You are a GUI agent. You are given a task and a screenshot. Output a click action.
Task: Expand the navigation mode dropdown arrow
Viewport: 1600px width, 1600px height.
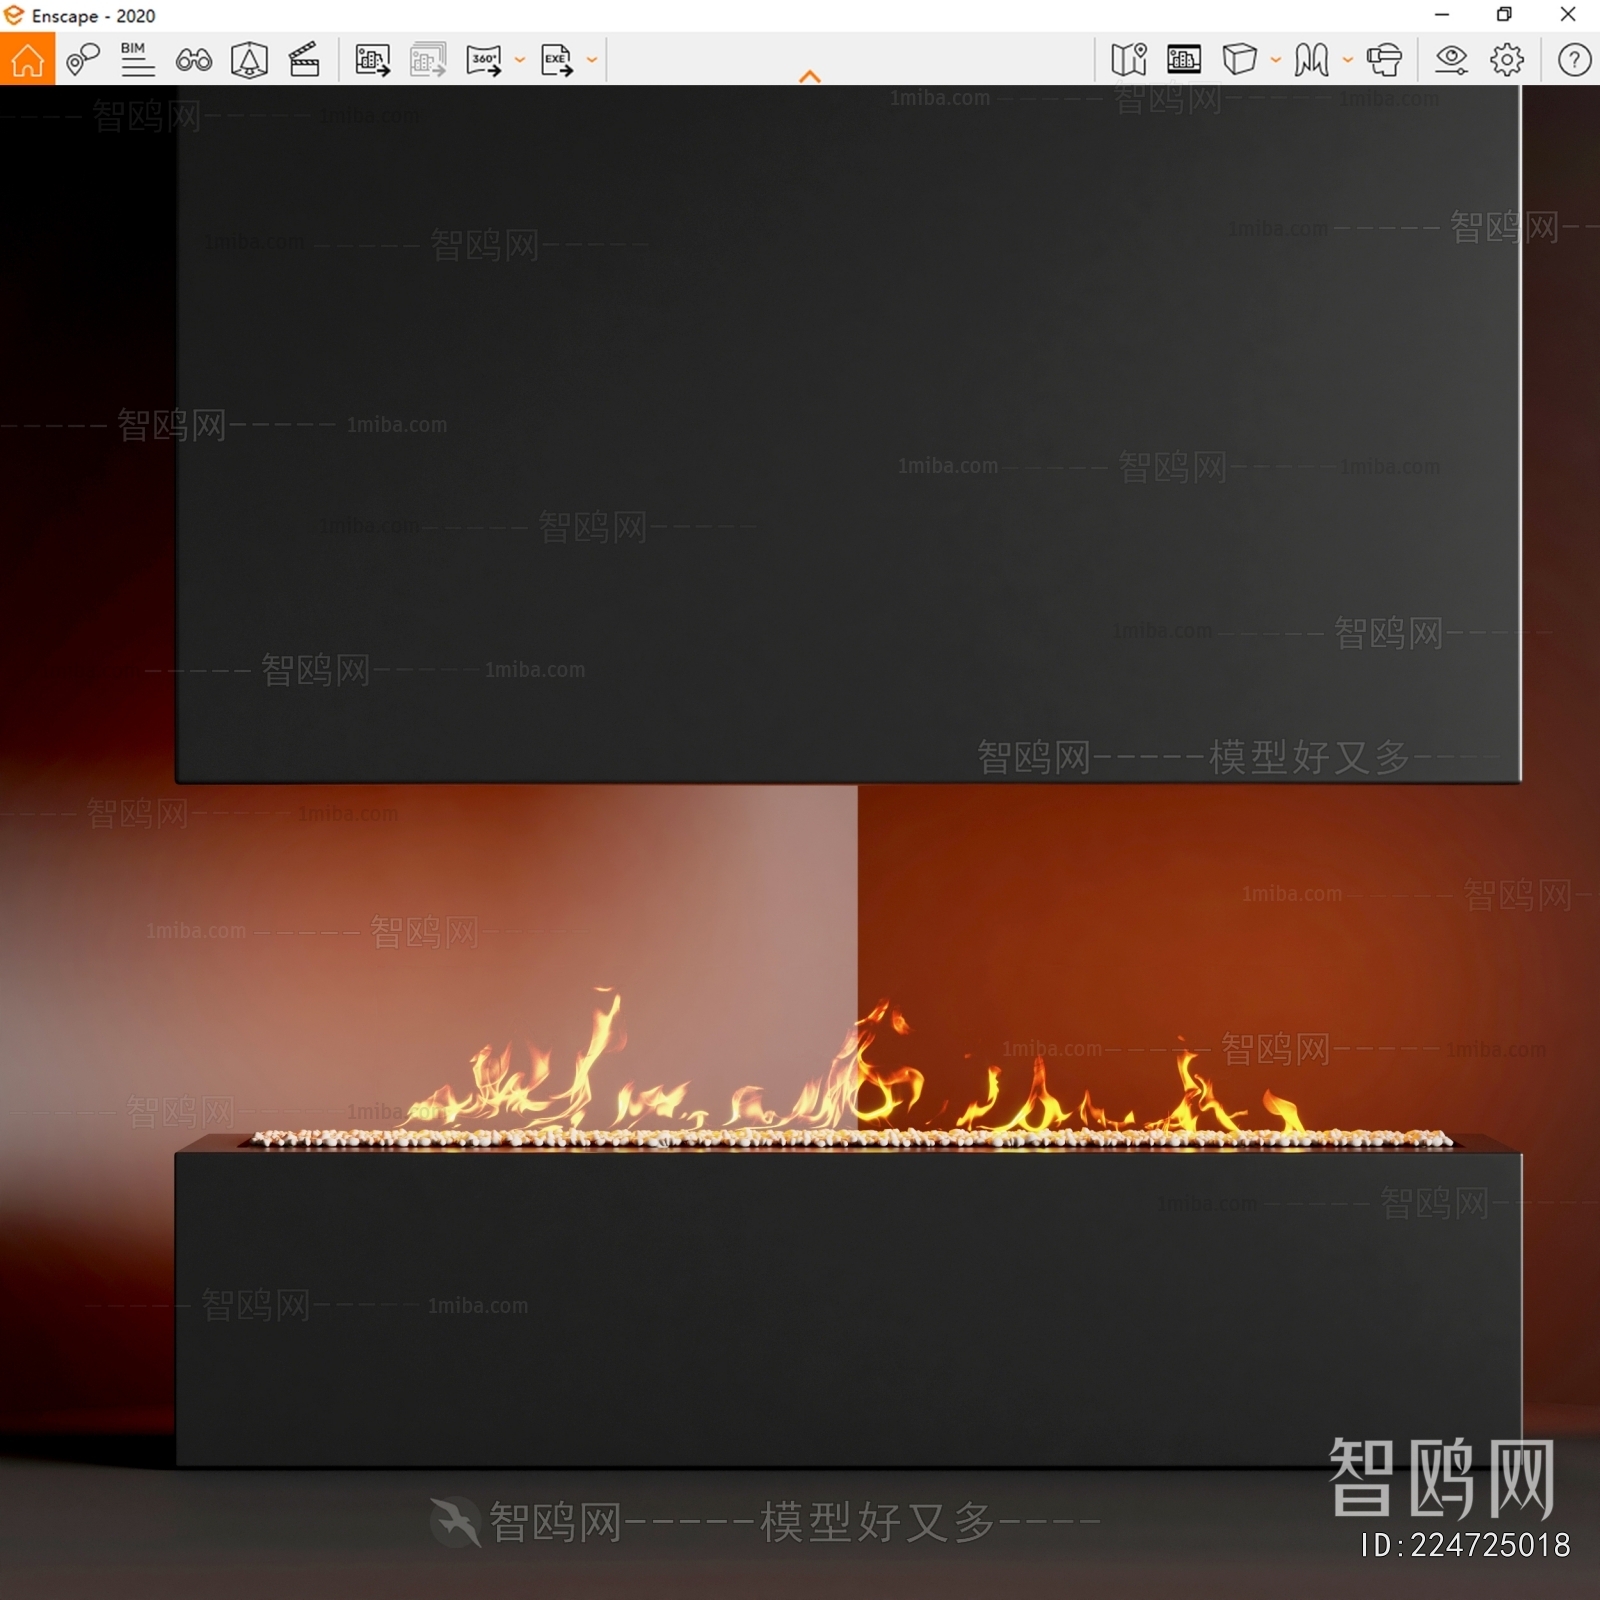1348,60
